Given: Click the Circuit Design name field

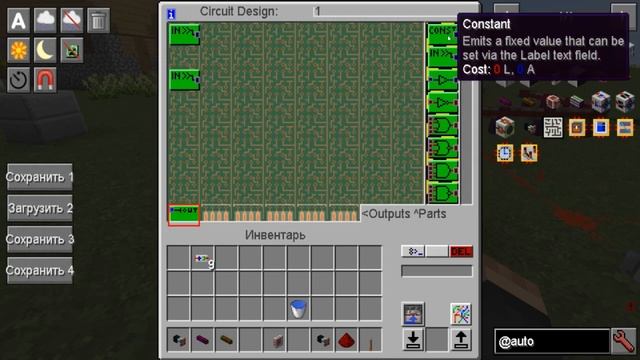Looking at the screenshot, I should tap(386, 11).
